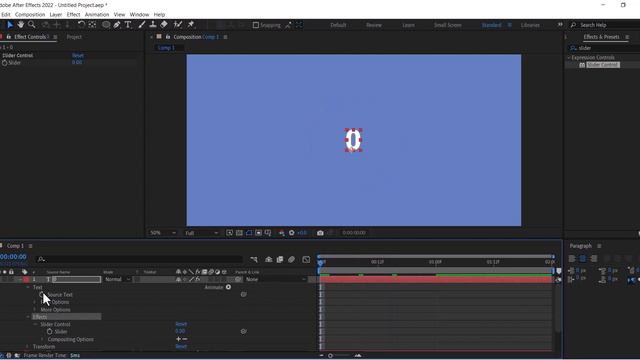Screen dimensions: 640x360
Task: Toggle Effect Controls panel lock icon
Action: point(9,37)
